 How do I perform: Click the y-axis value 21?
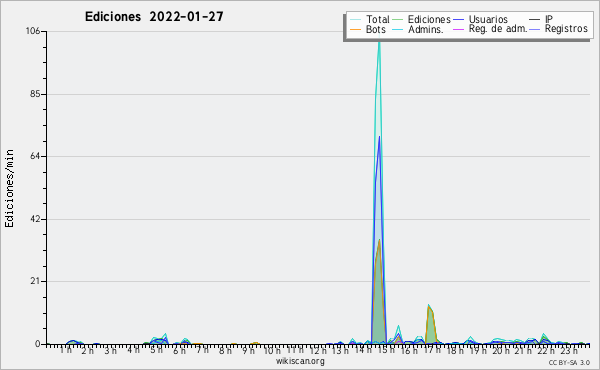35,281
